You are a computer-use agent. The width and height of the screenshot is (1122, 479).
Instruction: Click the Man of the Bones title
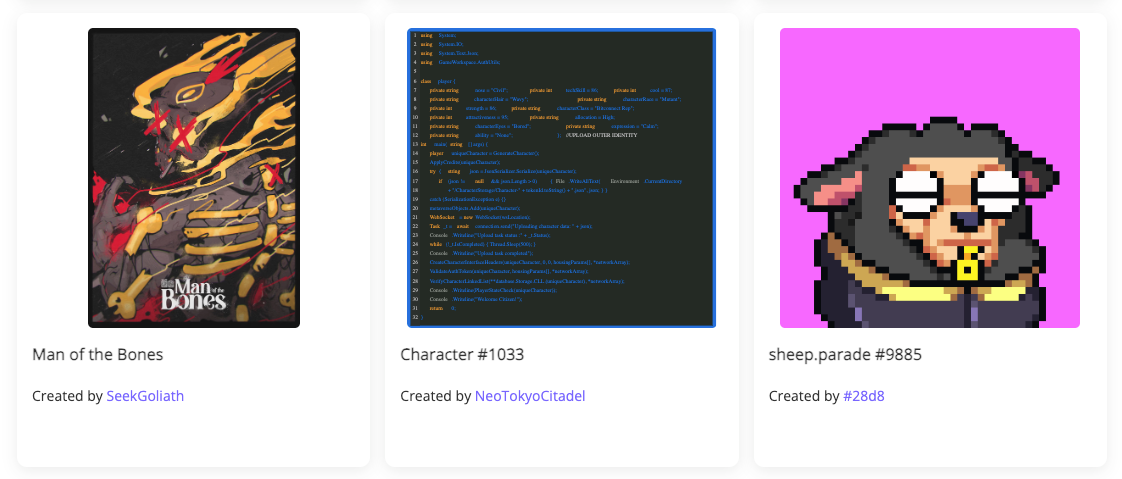coord(97,354)
